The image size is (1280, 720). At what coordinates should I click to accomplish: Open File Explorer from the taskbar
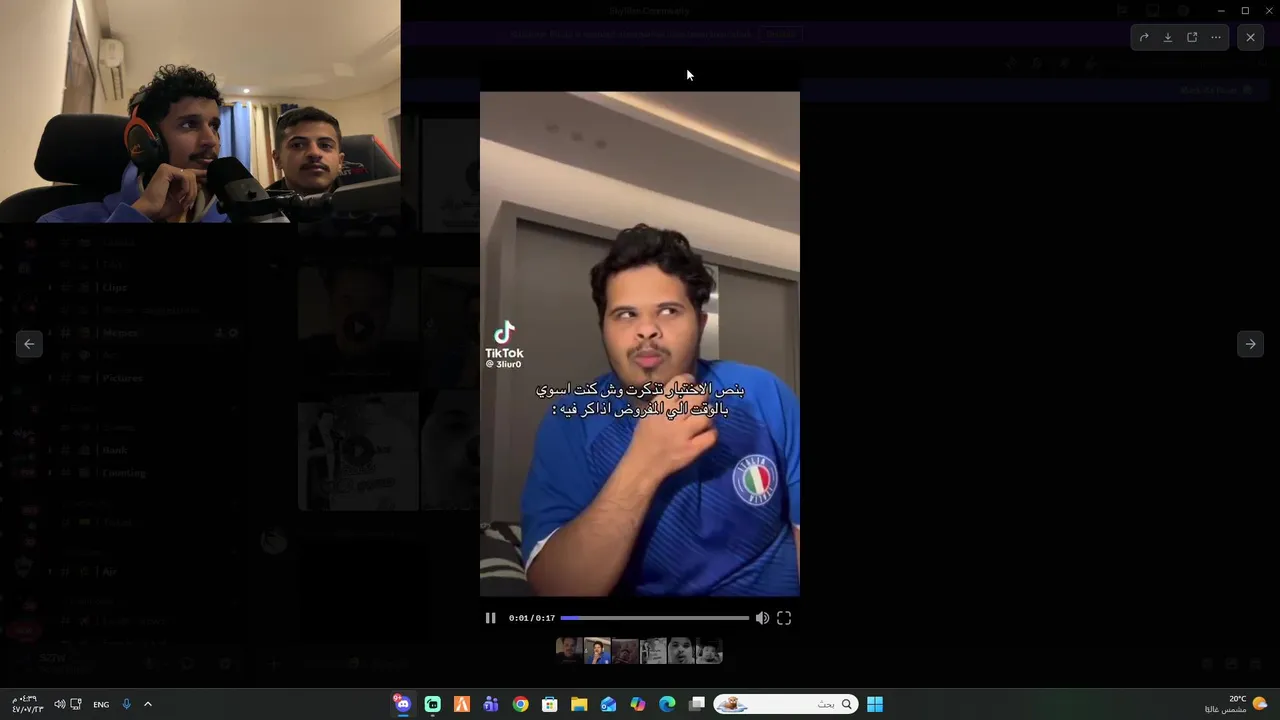pos(579,704)
